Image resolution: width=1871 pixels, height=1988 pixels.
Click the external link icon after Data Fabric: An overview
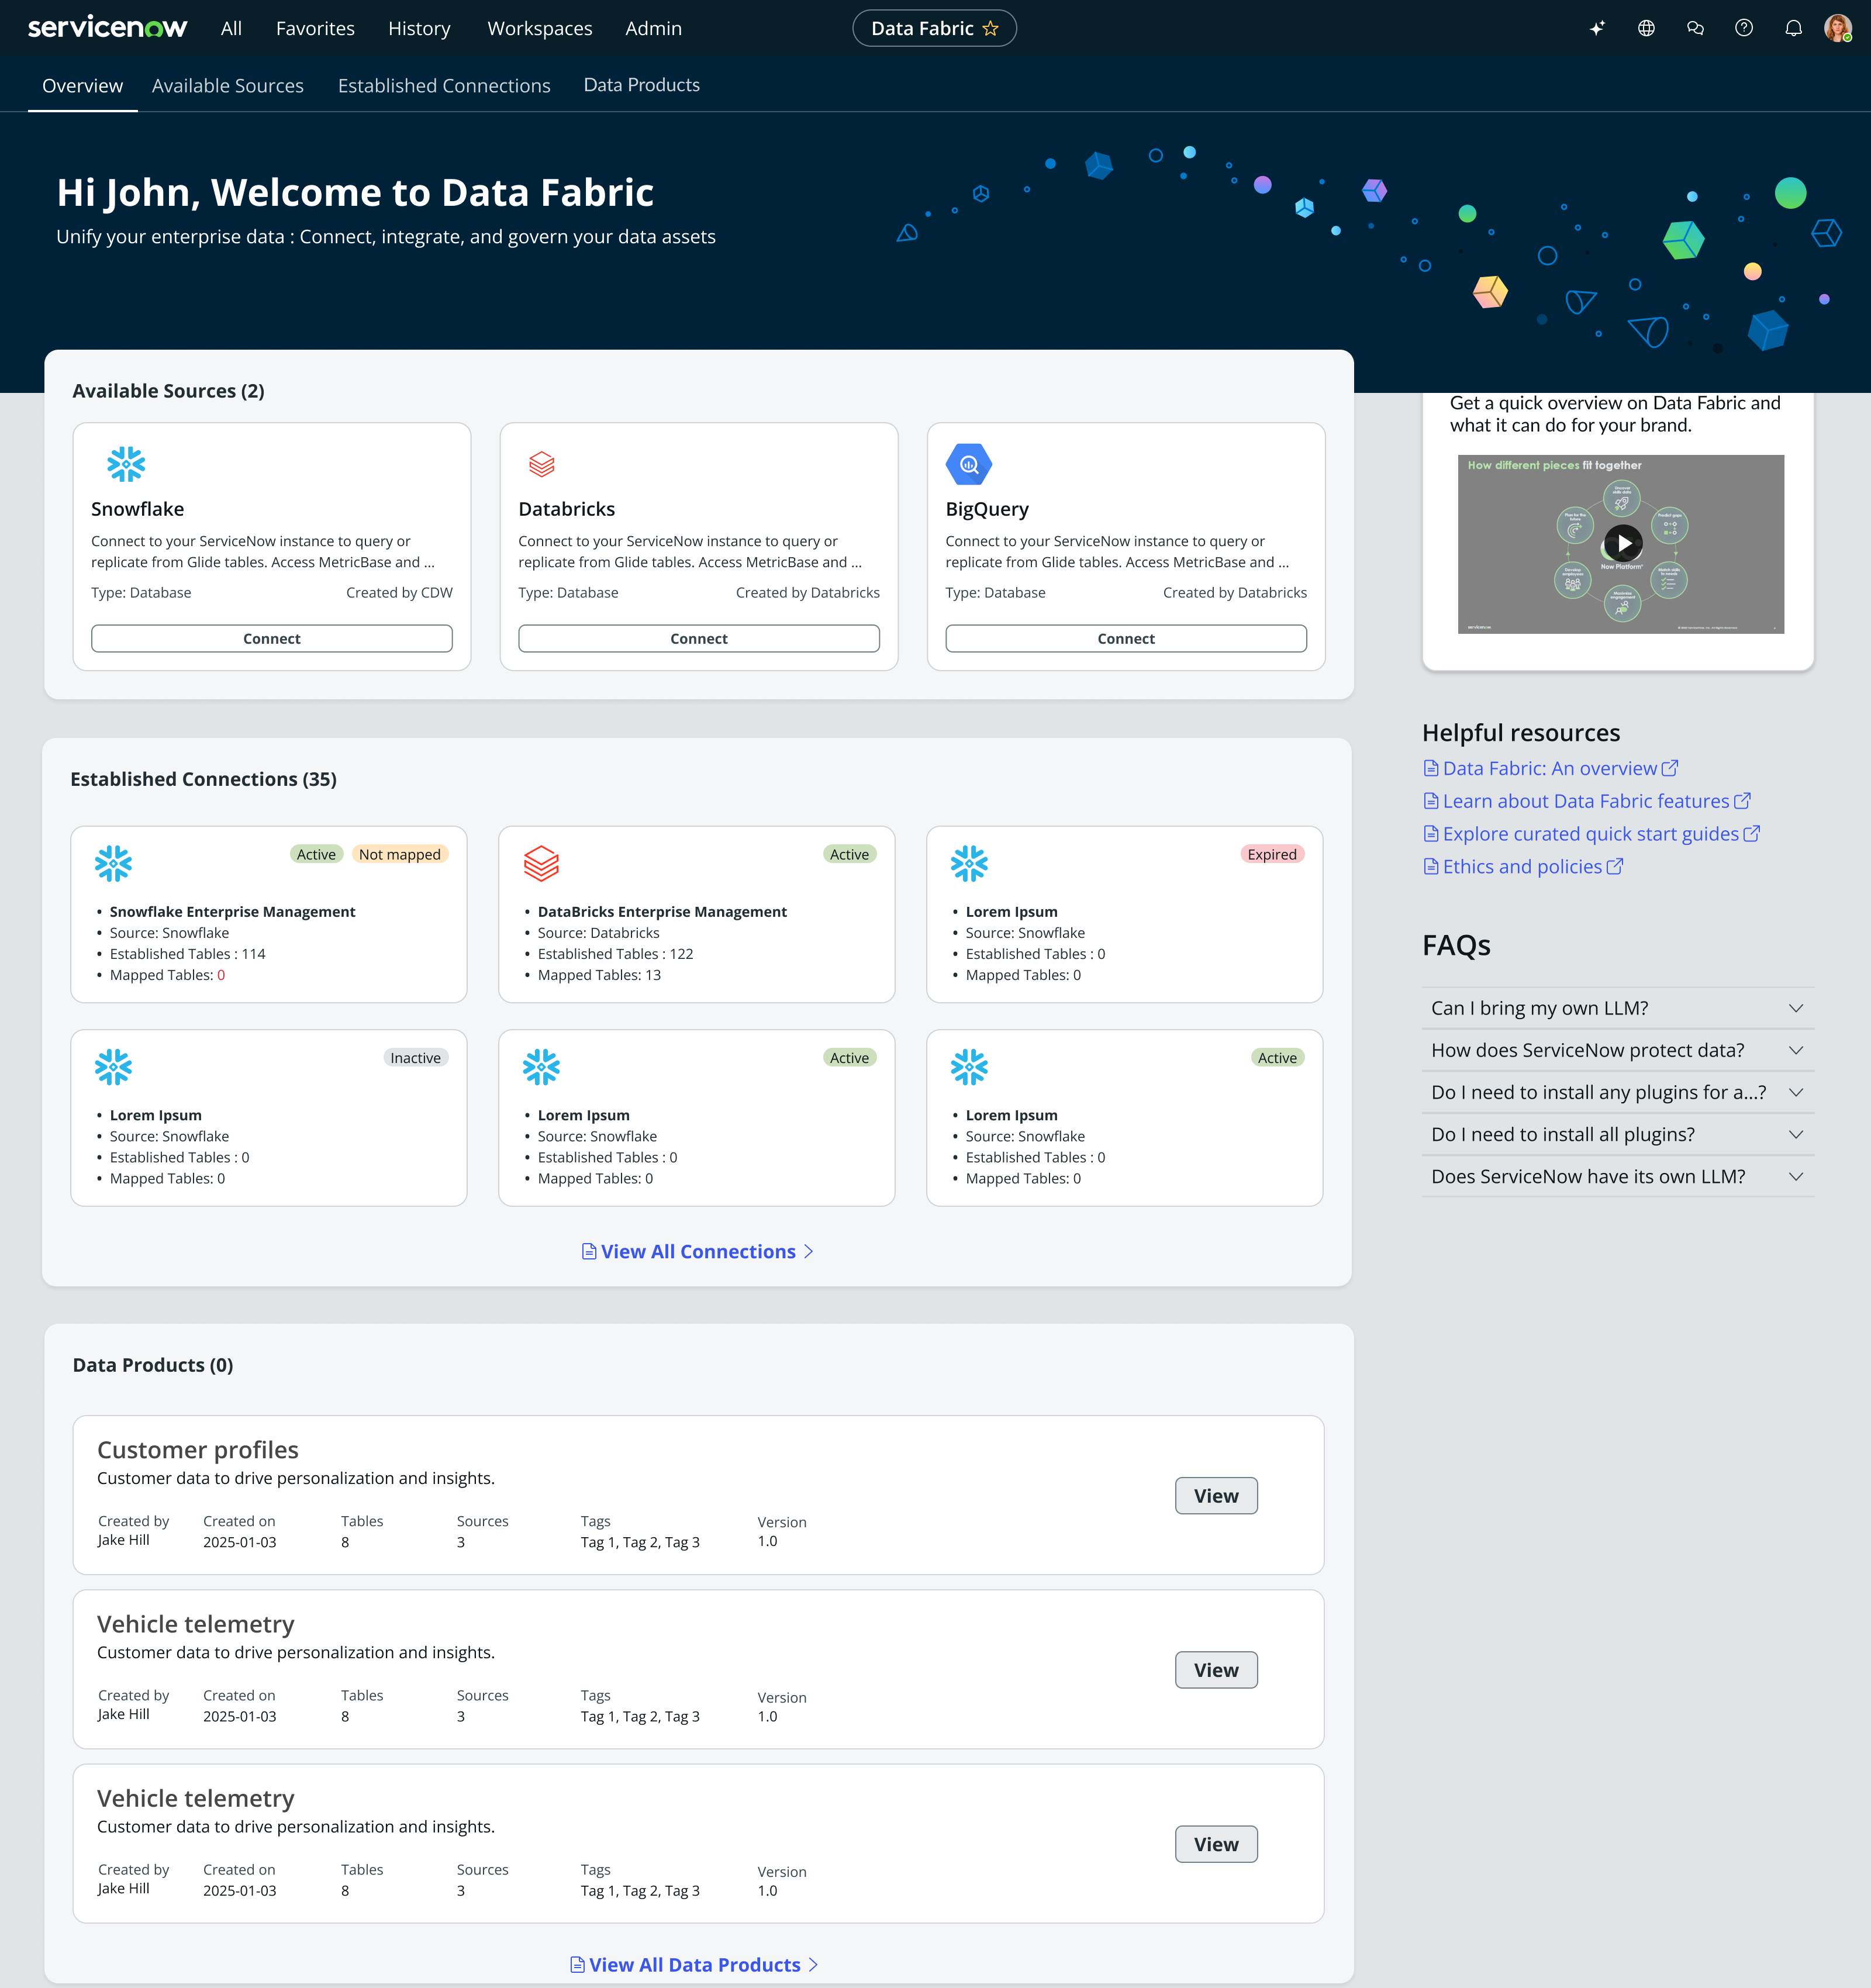tap(1670, 768)
